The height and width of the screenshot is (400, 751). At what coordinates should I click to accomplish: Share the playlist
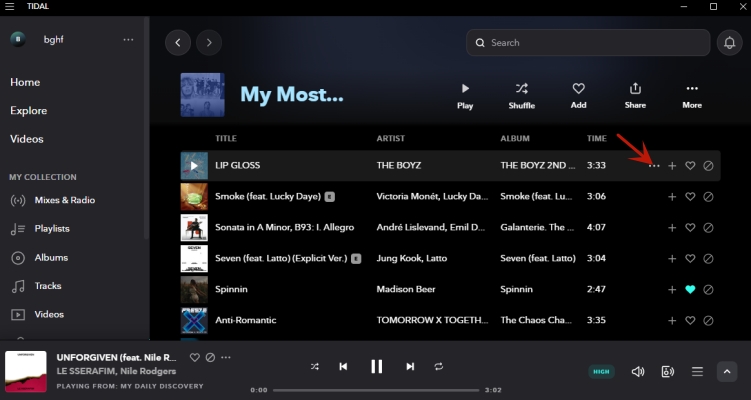point(635,96)
